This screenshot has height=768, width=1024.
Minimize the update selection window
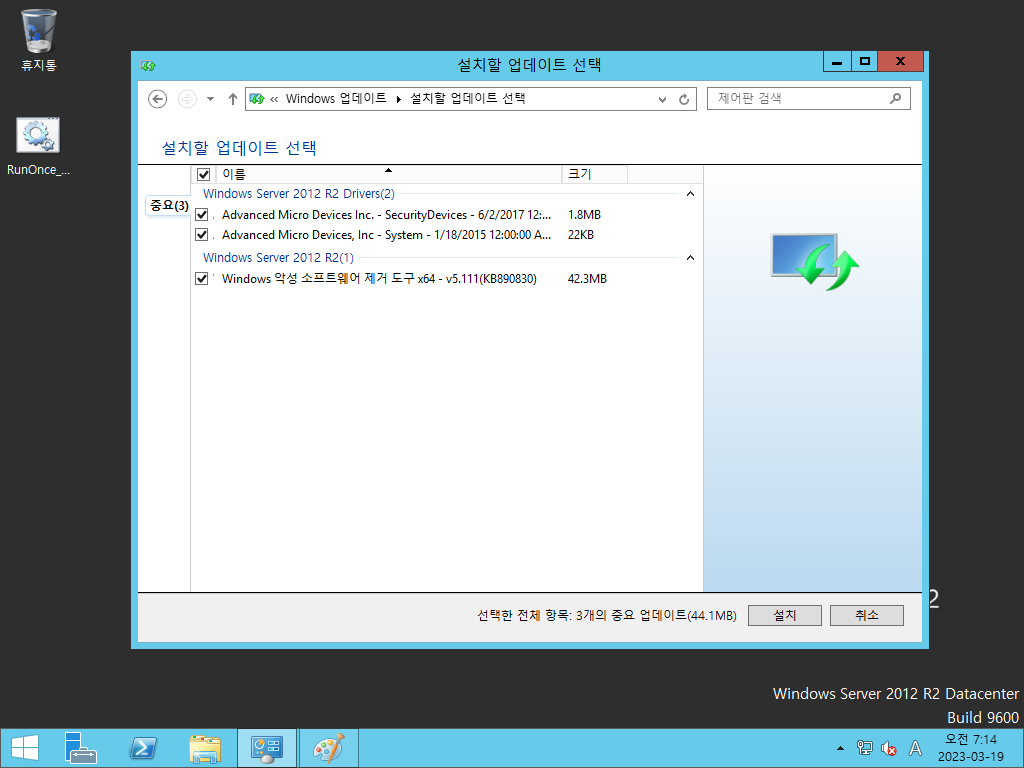pos(837,61)
